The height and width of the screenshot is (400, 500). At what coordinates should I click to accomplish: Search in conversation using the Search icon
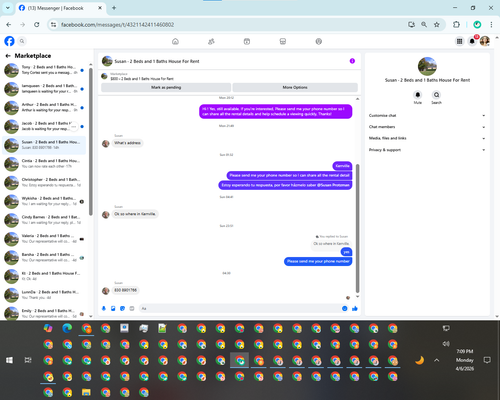[436, 95]
